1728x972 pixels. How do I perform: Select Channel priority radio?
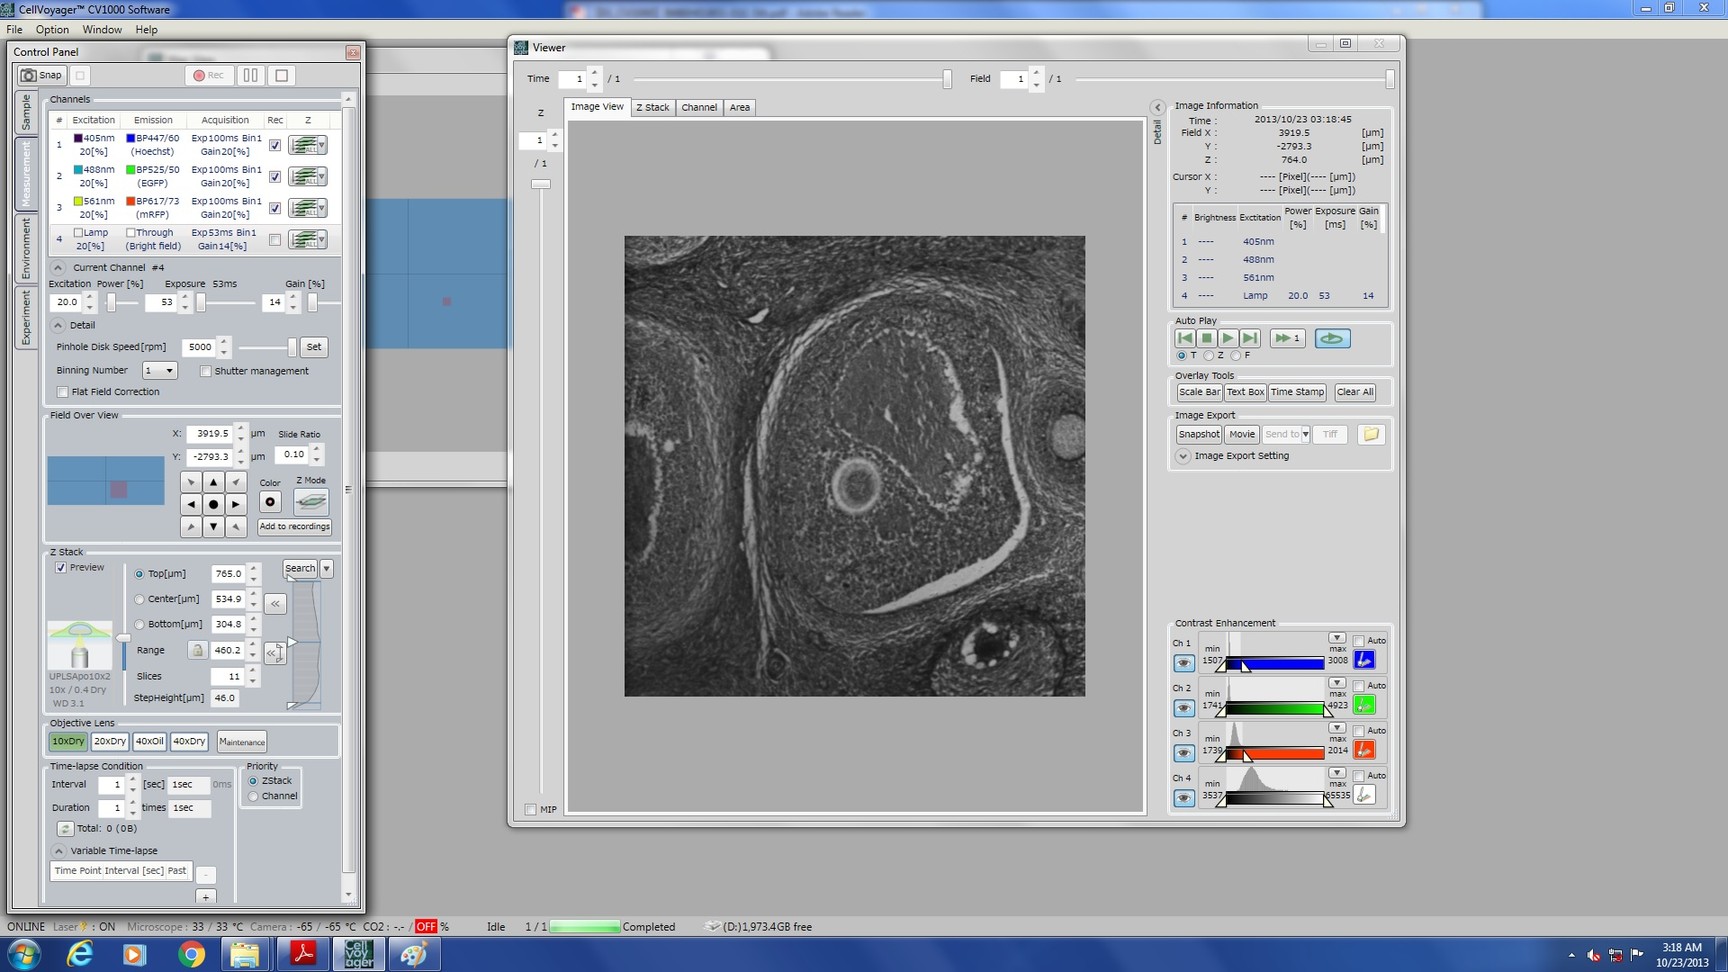[253, 796]
